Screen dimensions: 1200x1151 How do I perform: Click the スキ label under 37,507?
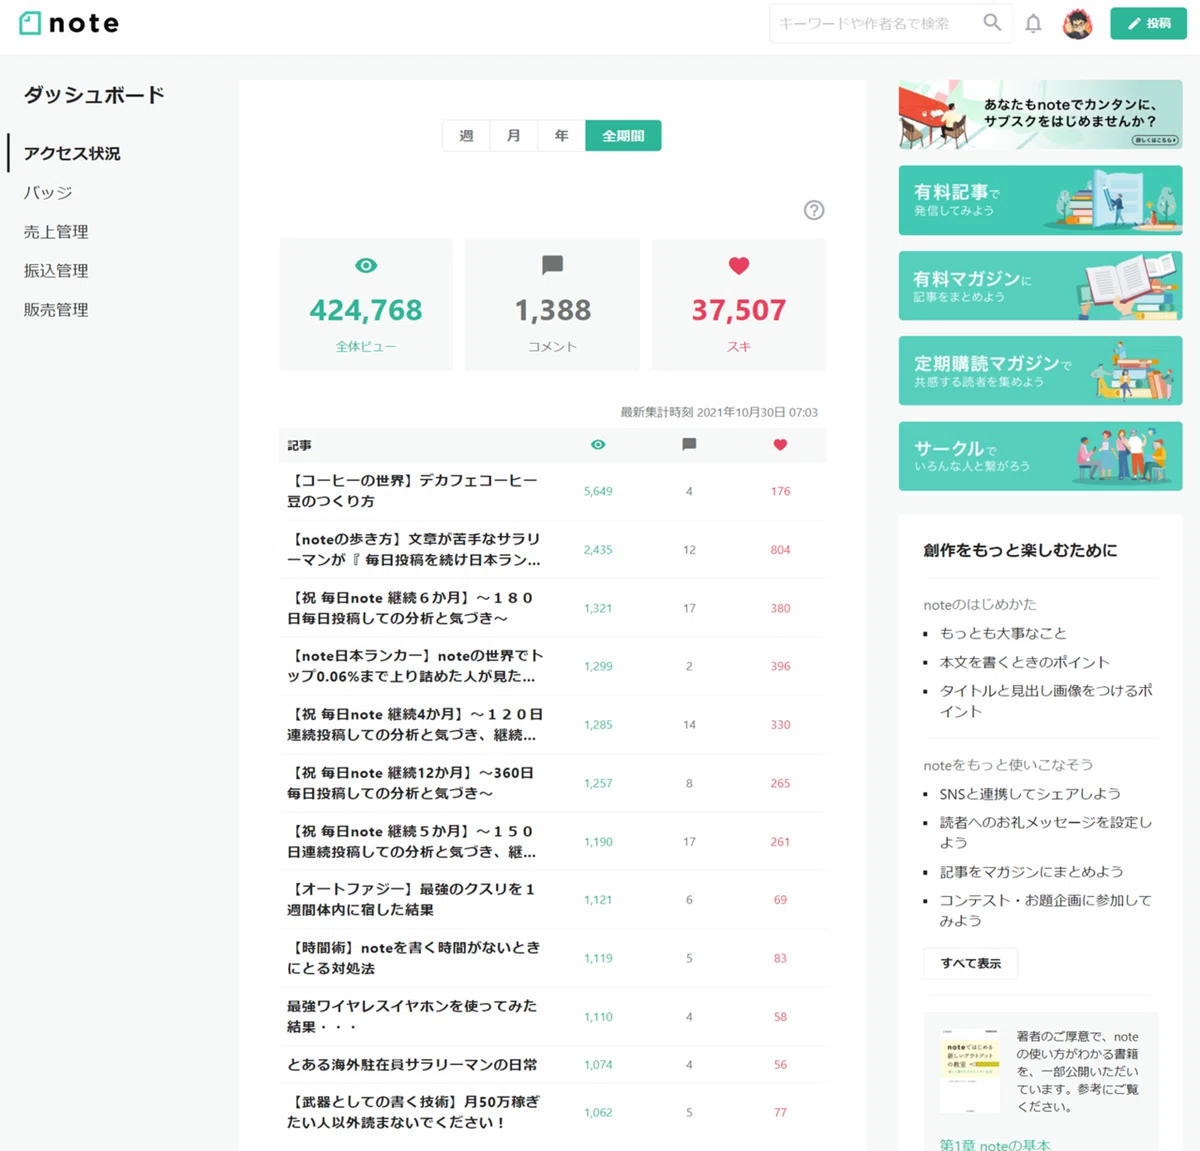pyautogui.click(x=739, y=346)
